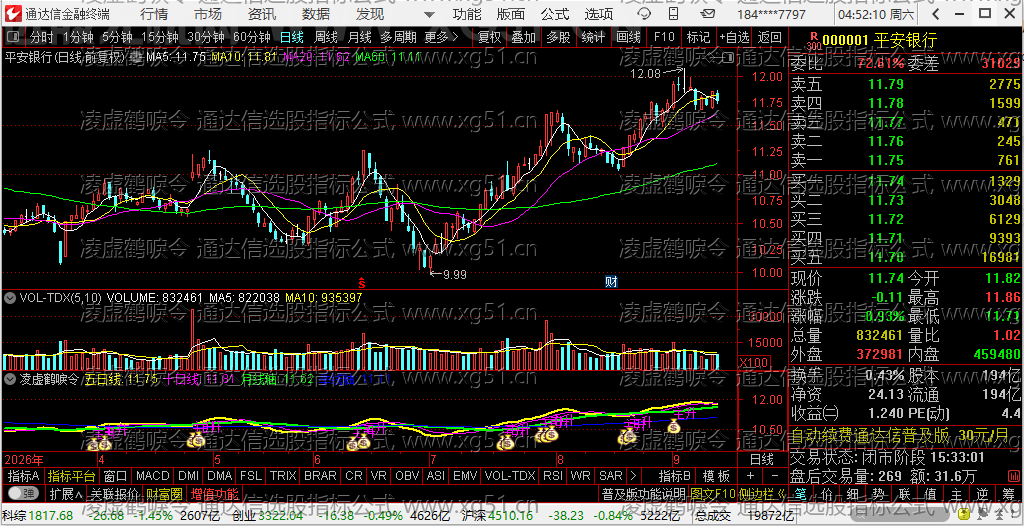Expand the 扩展 panel button
Viewport: 1024px width, 526px height.
pyautogui.click(x=65, y=492)
